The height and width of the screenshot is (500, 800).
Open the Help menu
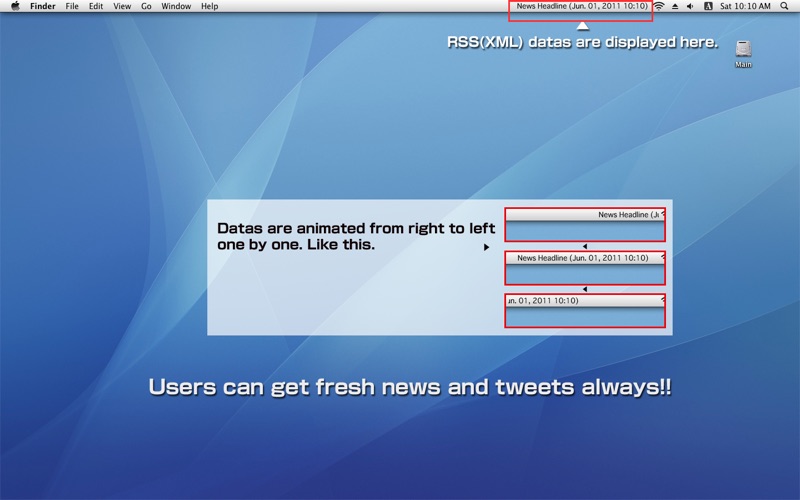tap(210, 6)
